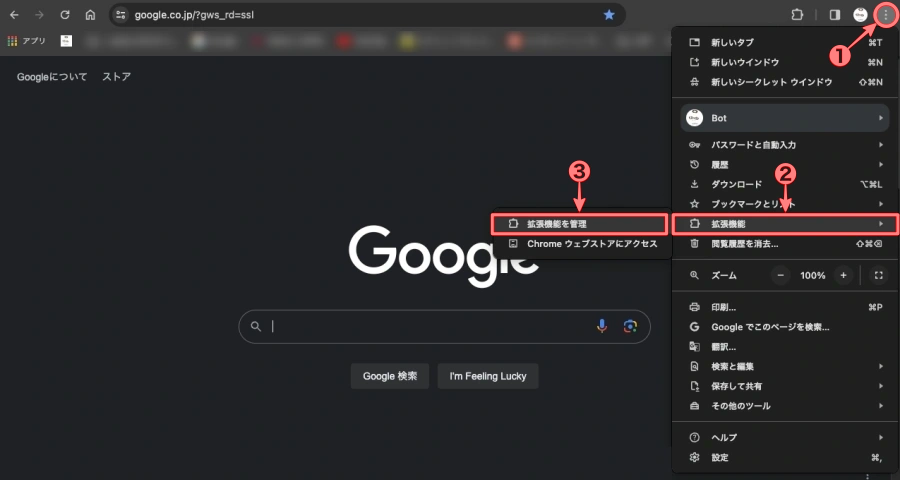900x480 pixels.
Task: Open the three-dot Chrome menu
Action: click(x=886, y=15)
